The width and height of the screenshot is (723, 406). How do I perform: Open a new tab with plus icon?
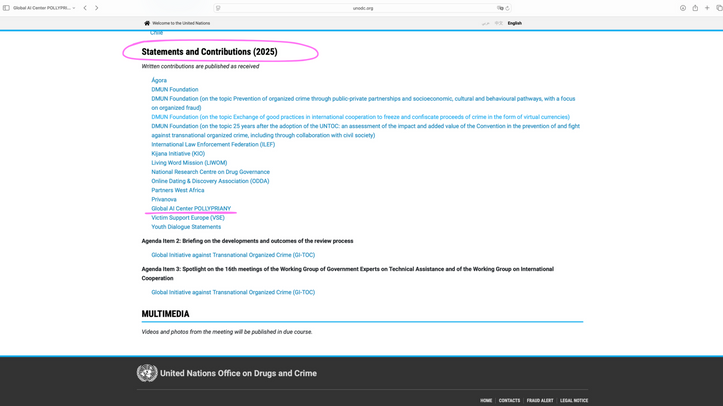(x=707, y=8)
